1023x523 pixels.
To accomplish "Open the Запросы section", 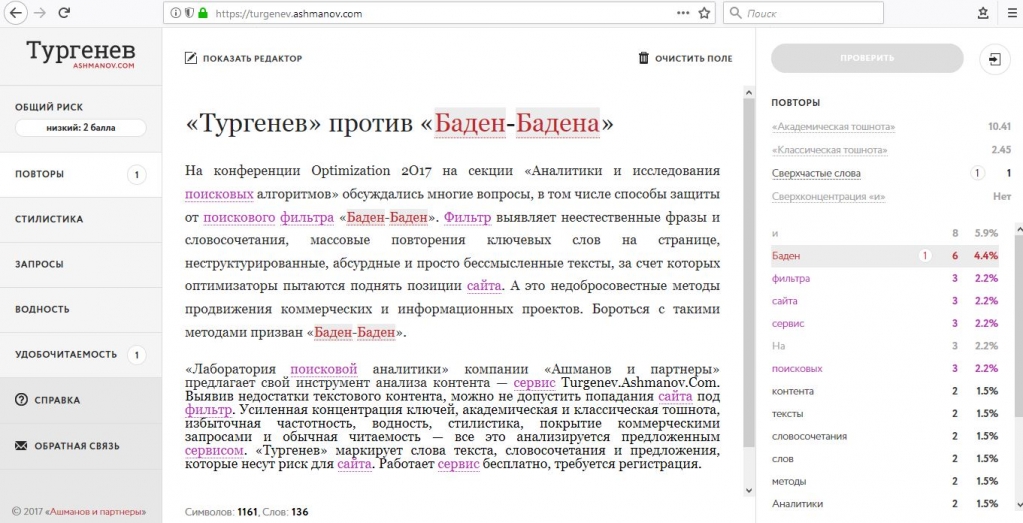I will pos(81,264).
